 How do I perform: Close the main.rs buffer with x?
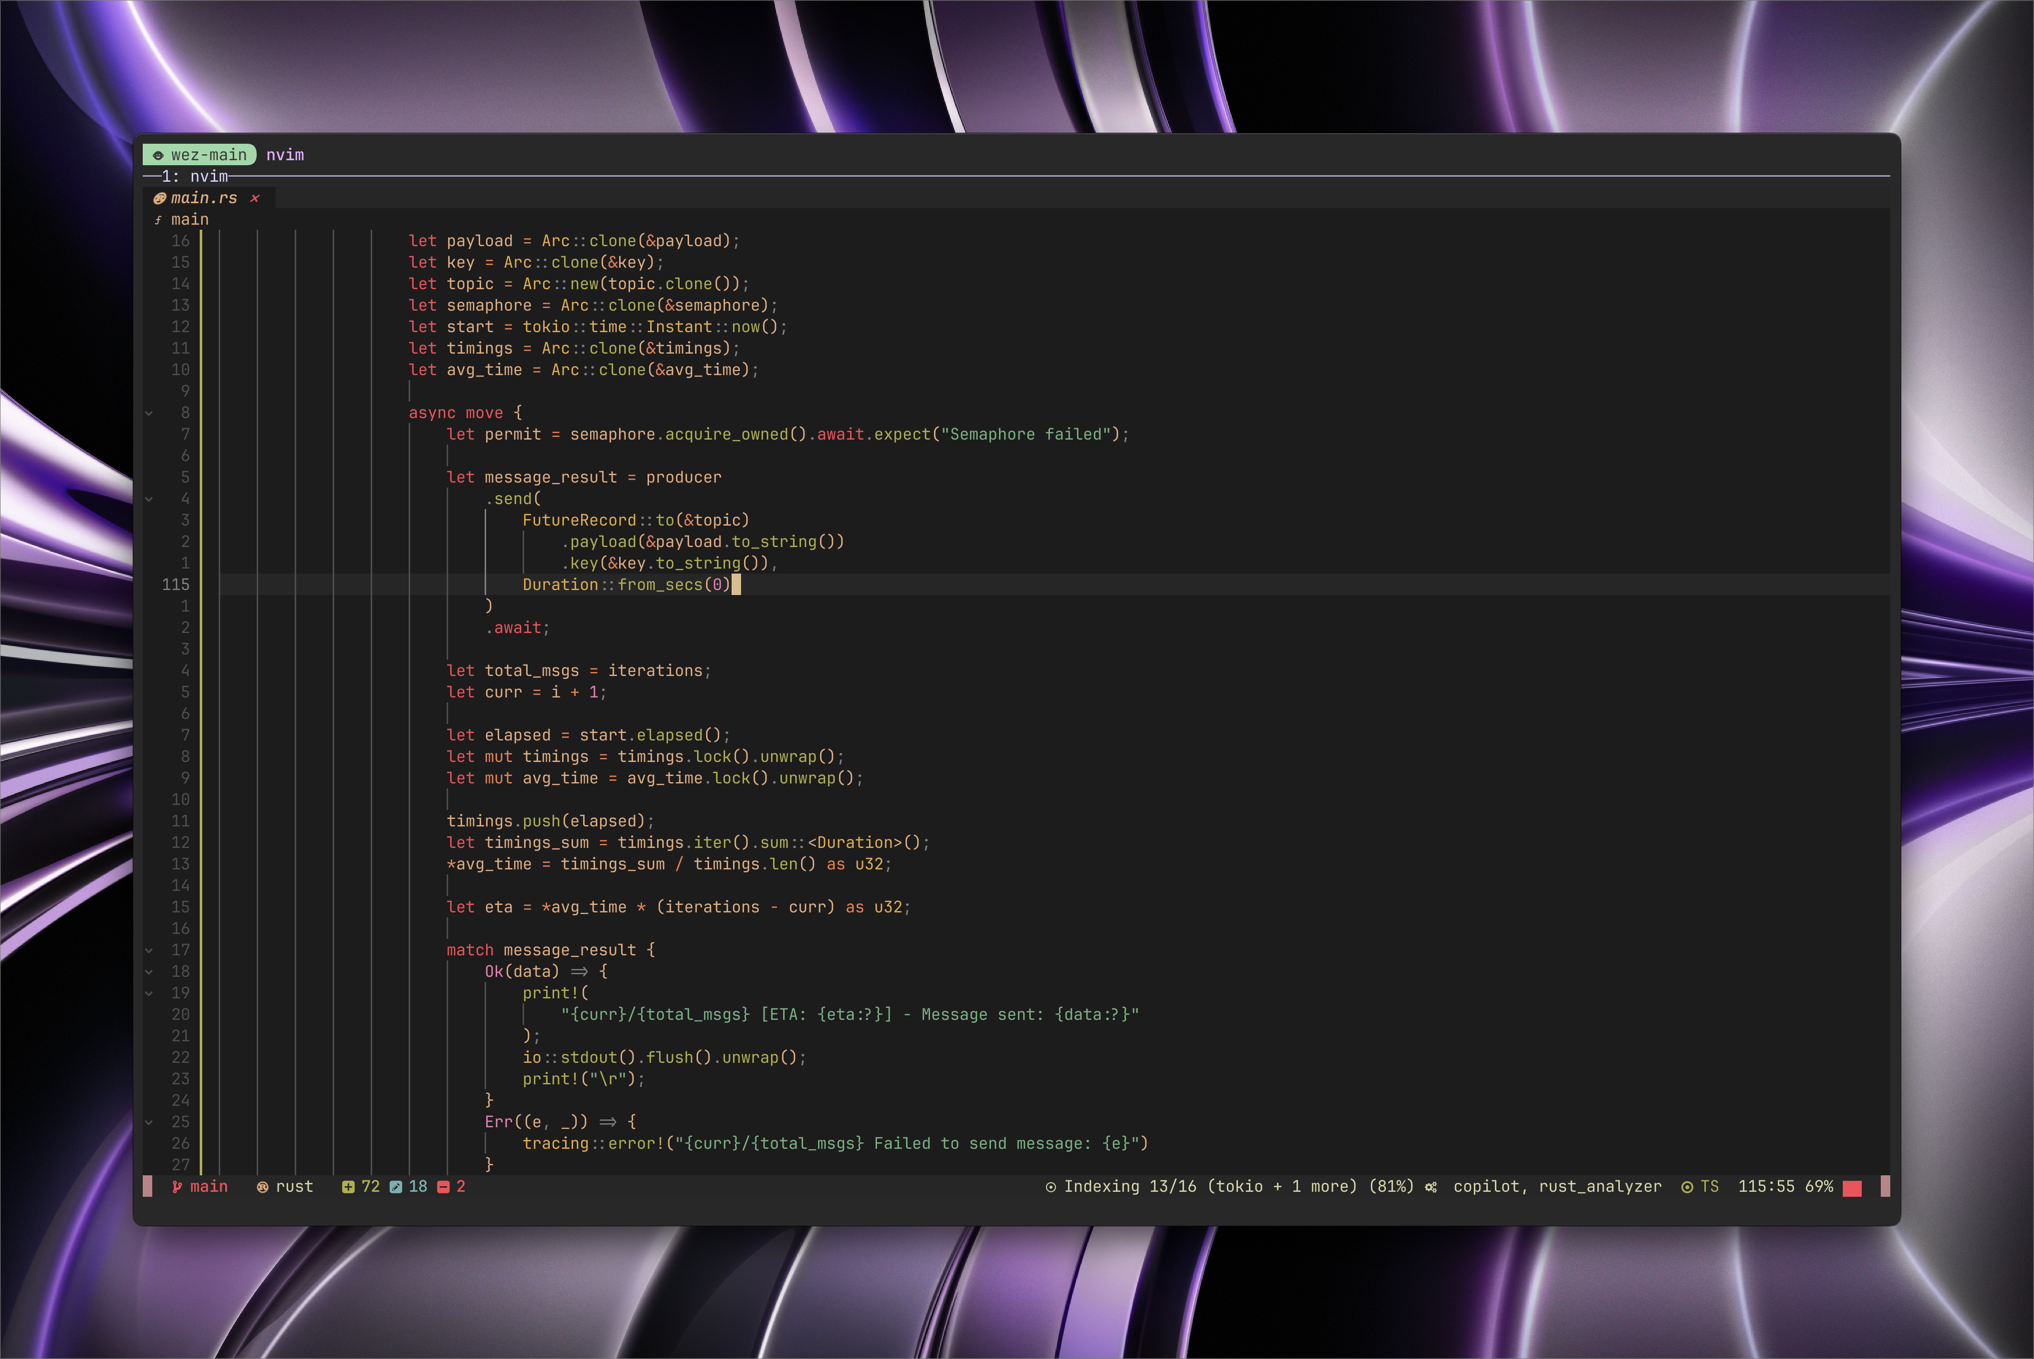pyautogui.click(x=255, y=198)
